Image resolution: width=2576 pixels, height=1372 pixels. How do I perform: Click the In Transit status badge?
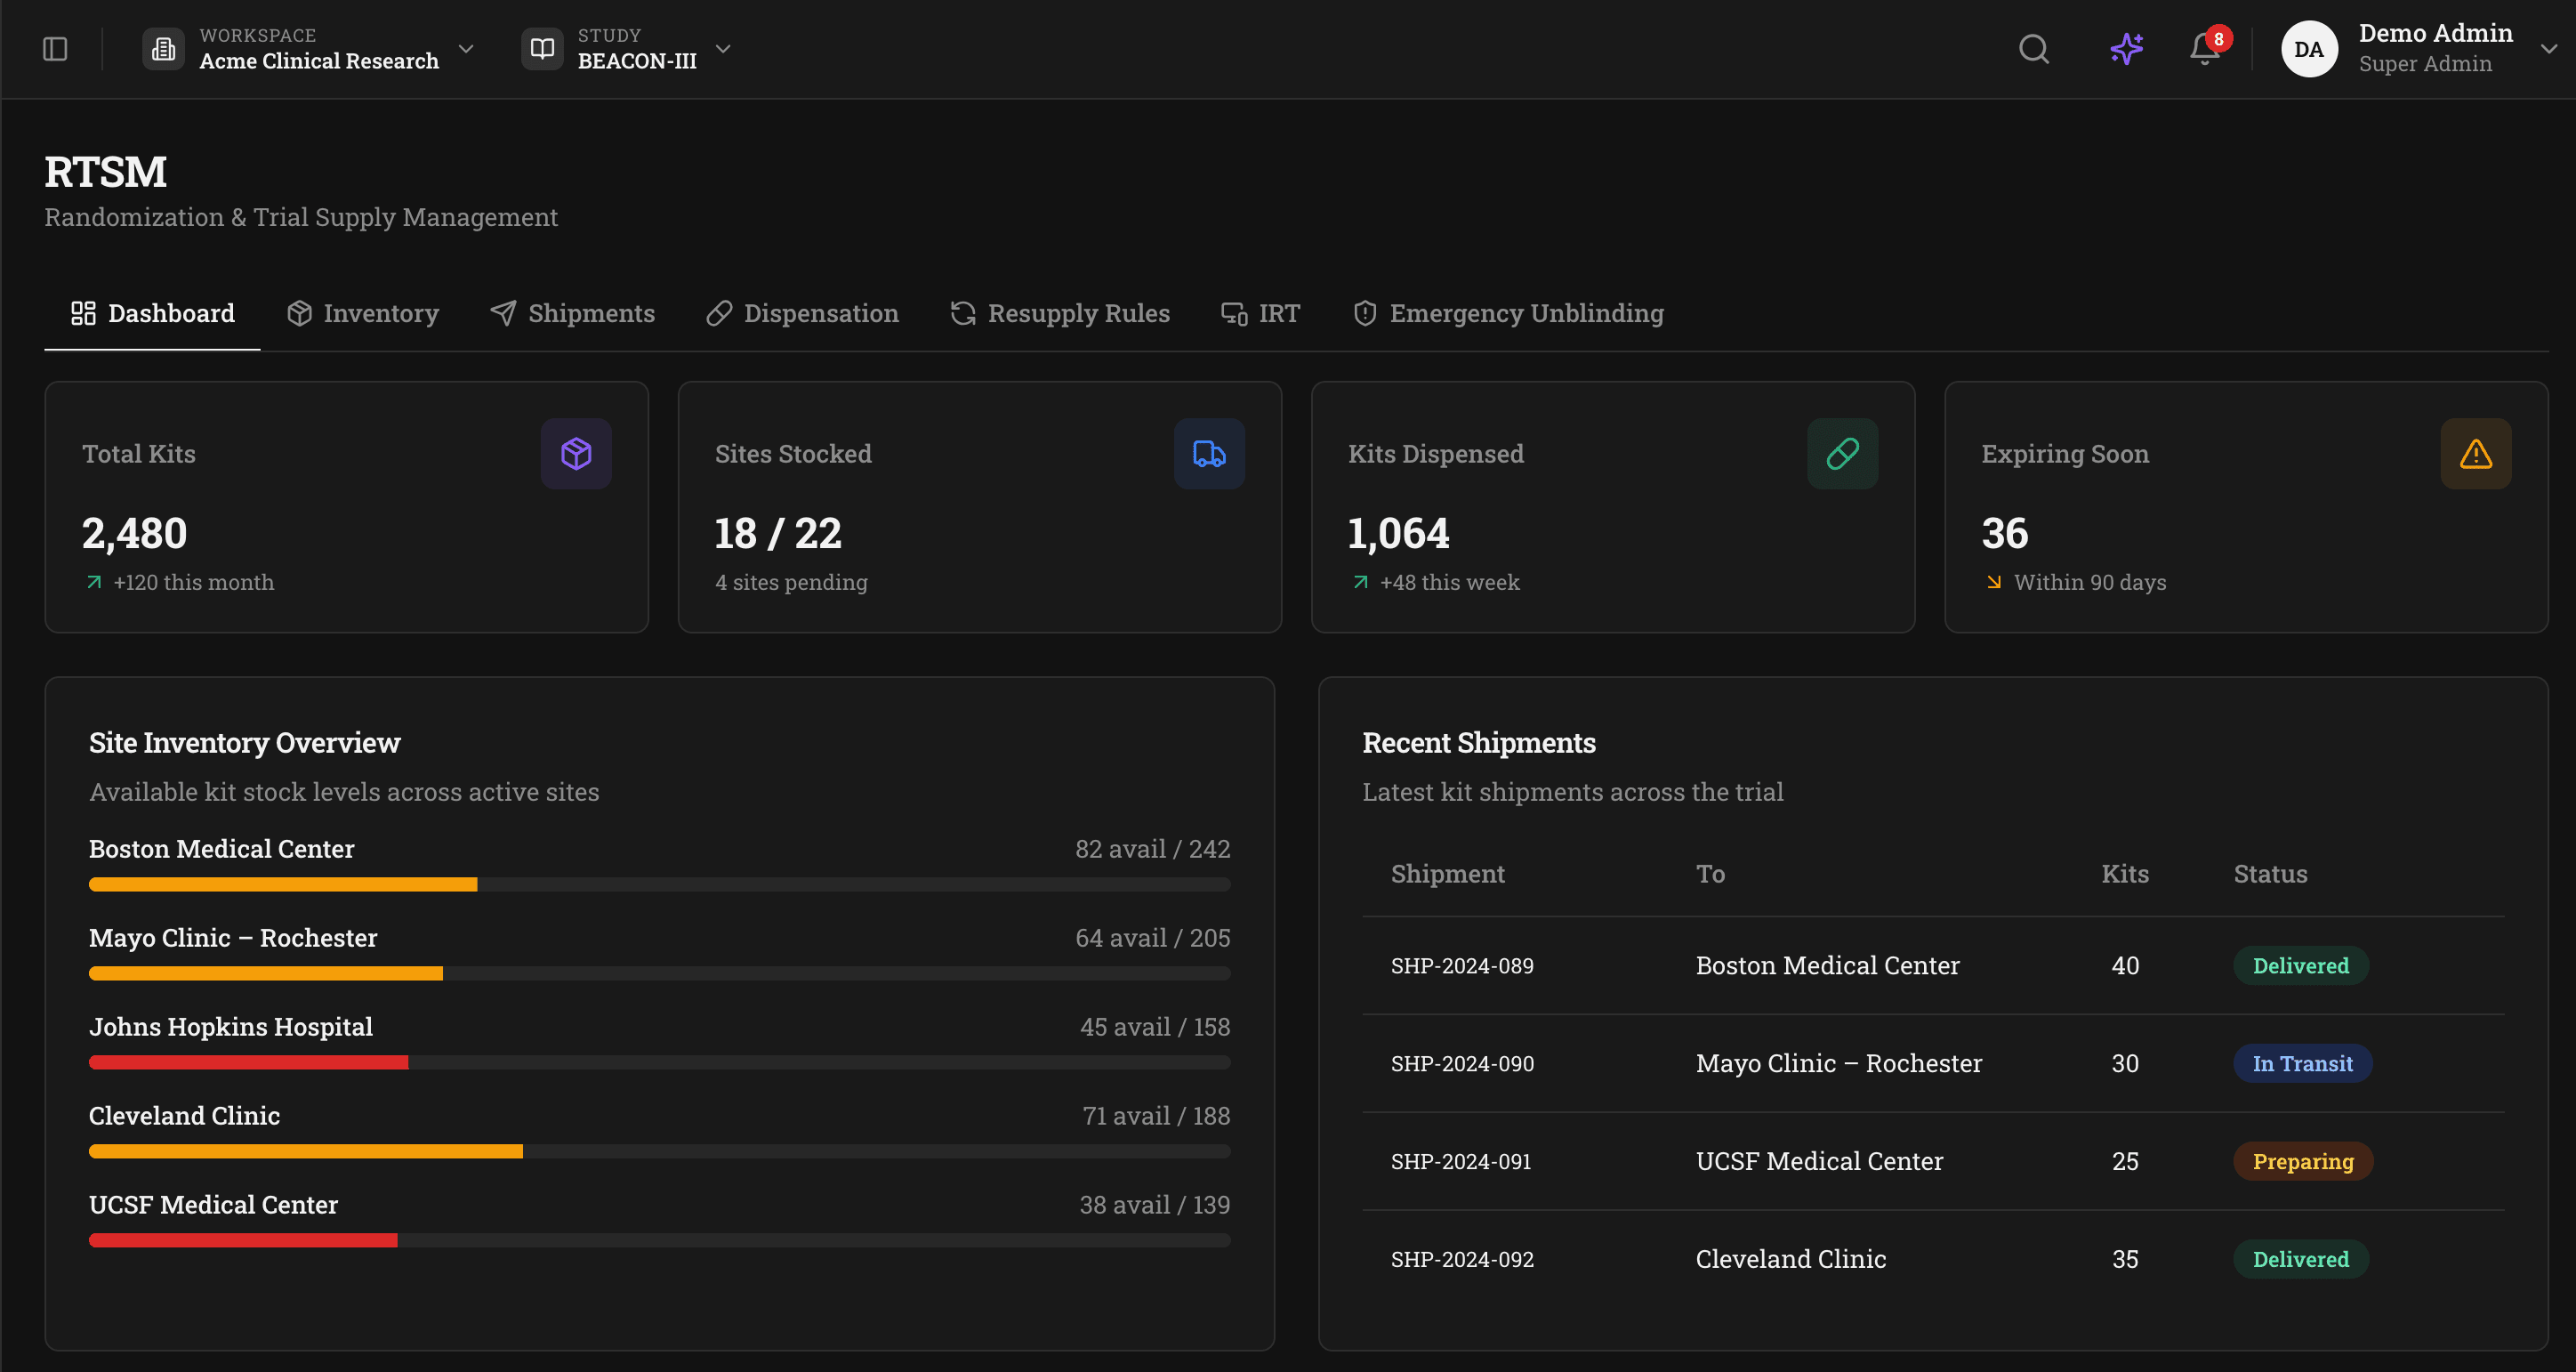(x=2302, y=1063)
